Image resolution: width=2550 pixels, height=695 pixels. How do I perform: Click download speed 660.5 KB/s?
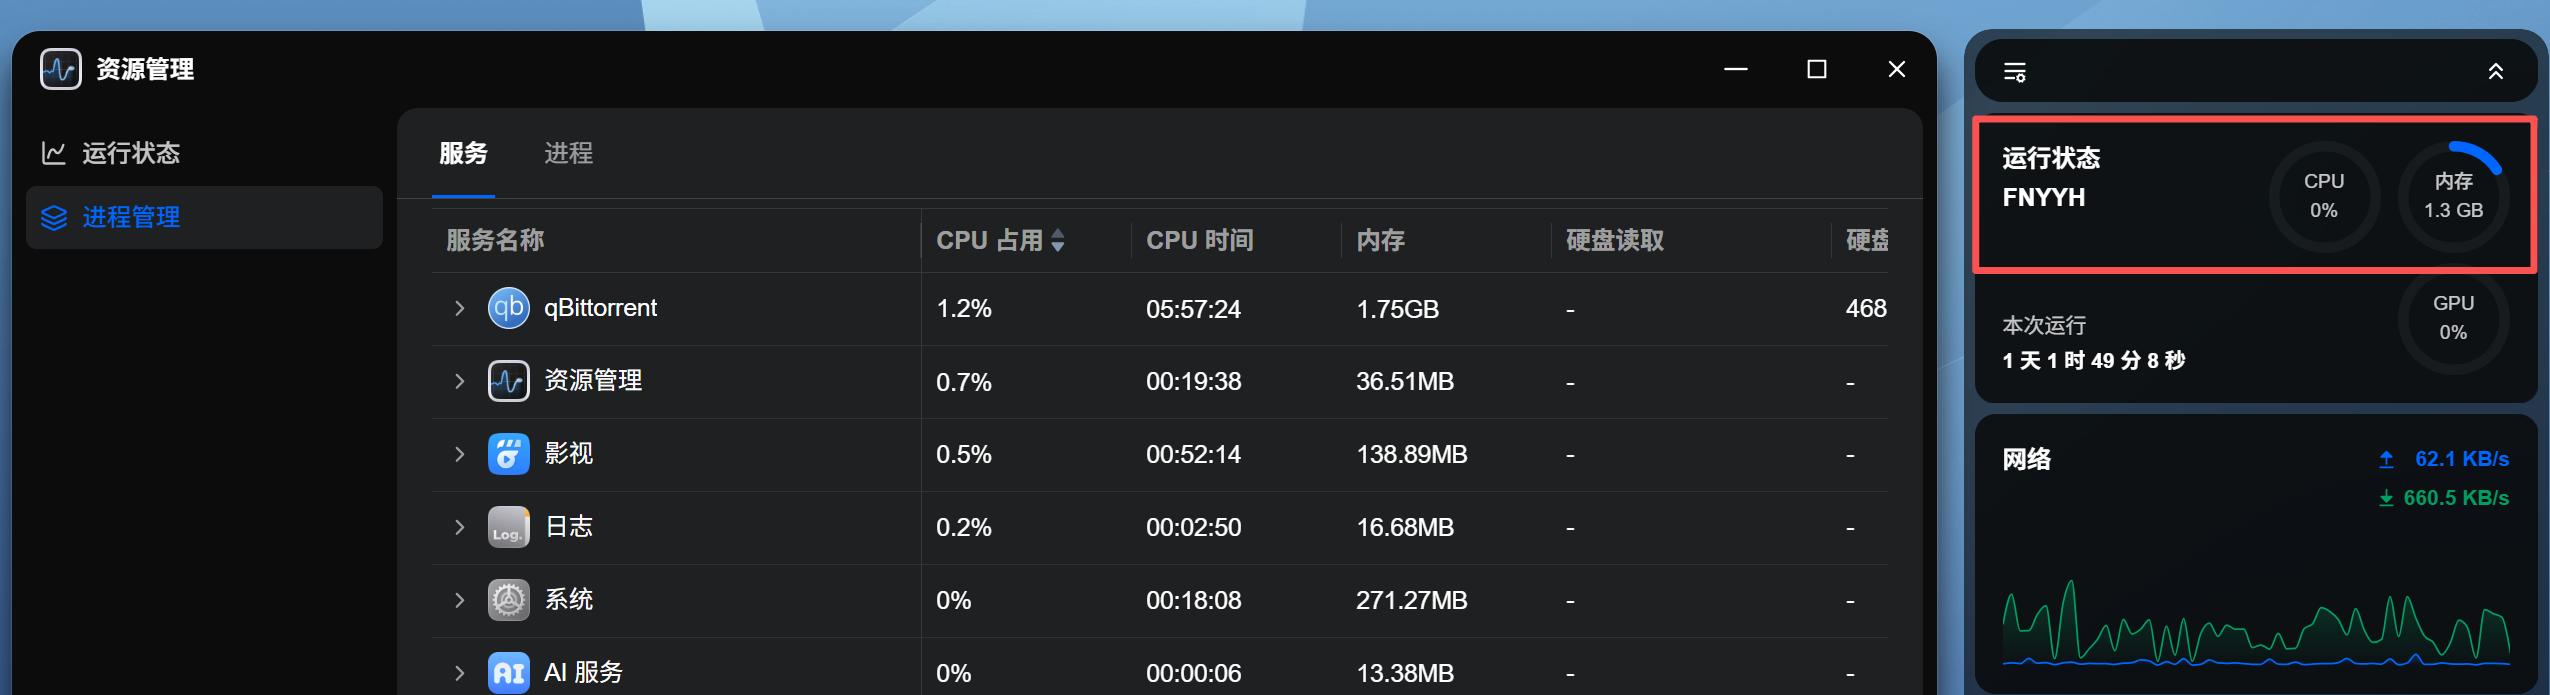click(2456, 498)
